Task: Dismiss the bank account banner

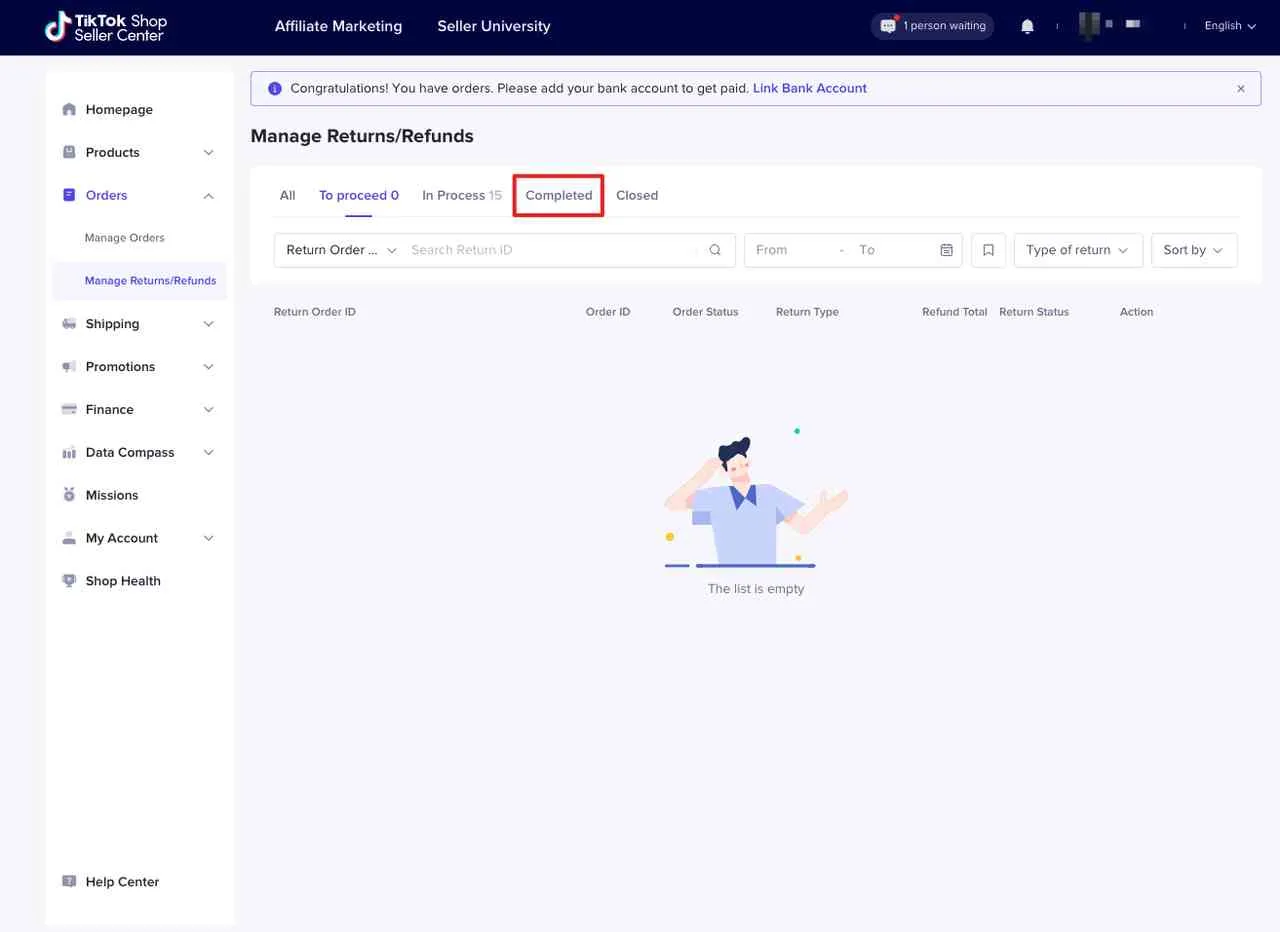Action: tap(1240, 89)
